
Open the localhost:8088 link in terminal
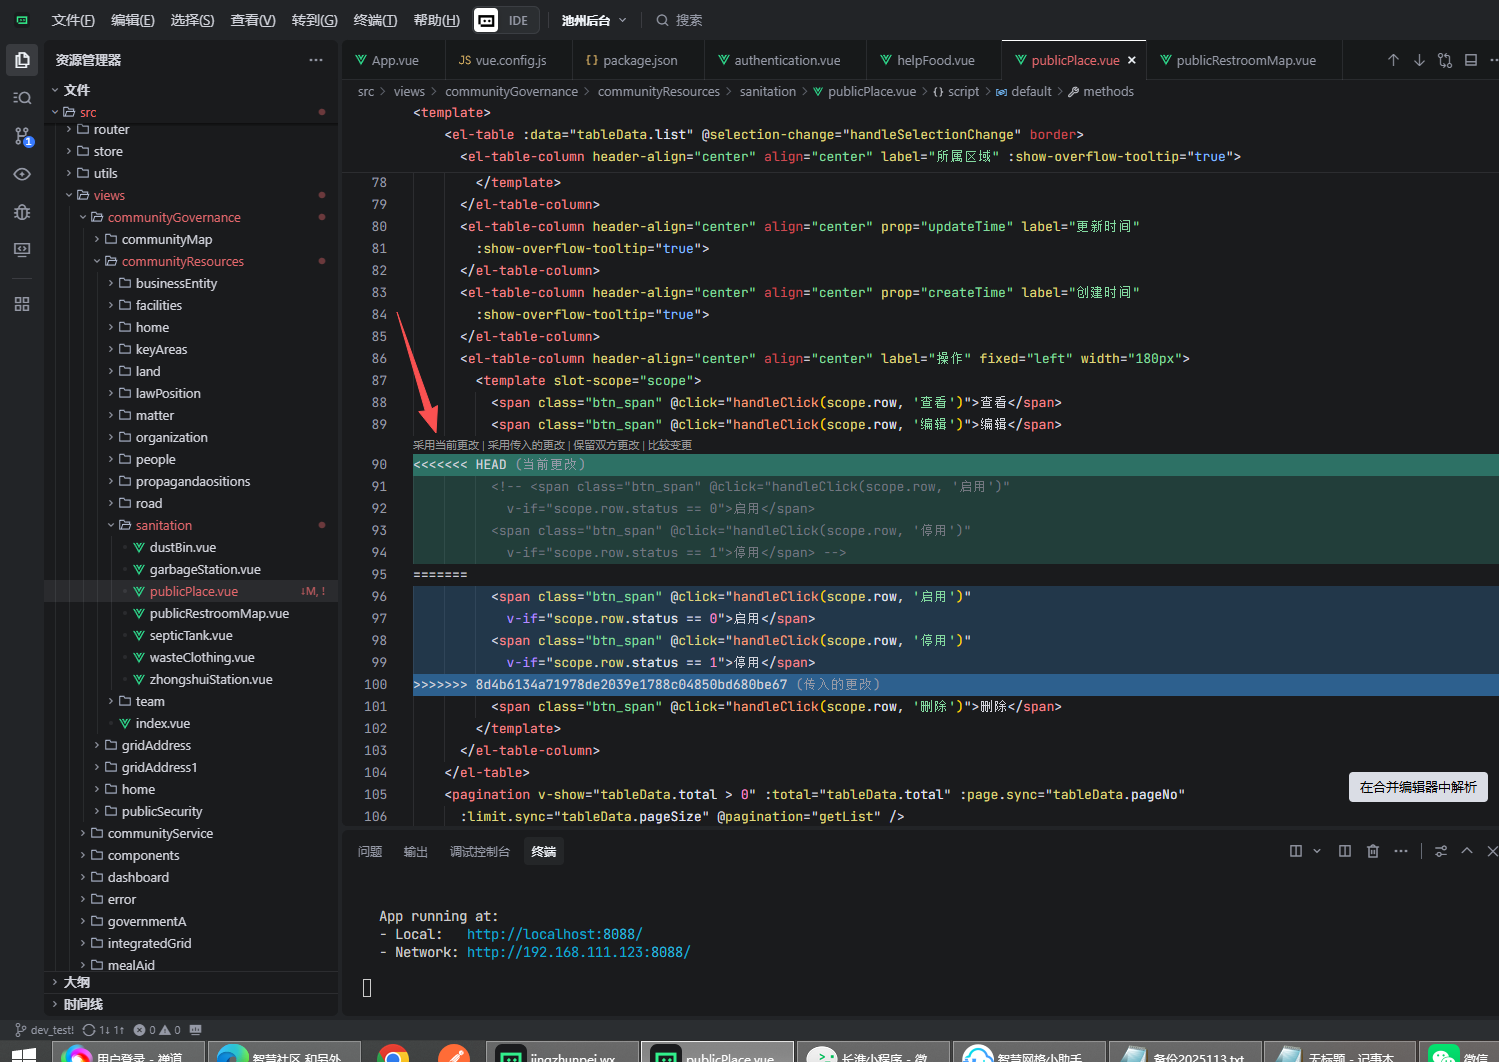coord(554,934)
